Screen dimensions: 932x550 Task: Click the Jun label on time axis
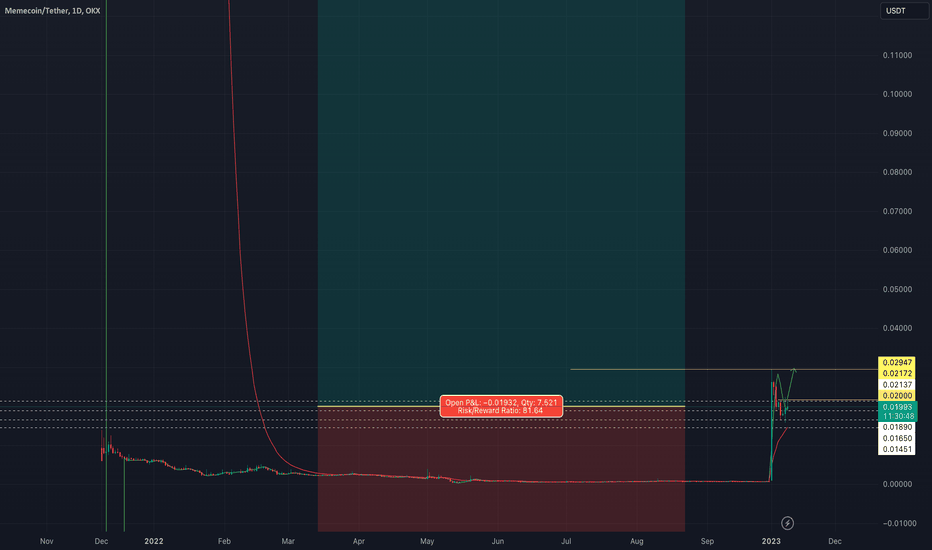pyautogui.click(x=498, y=541)
